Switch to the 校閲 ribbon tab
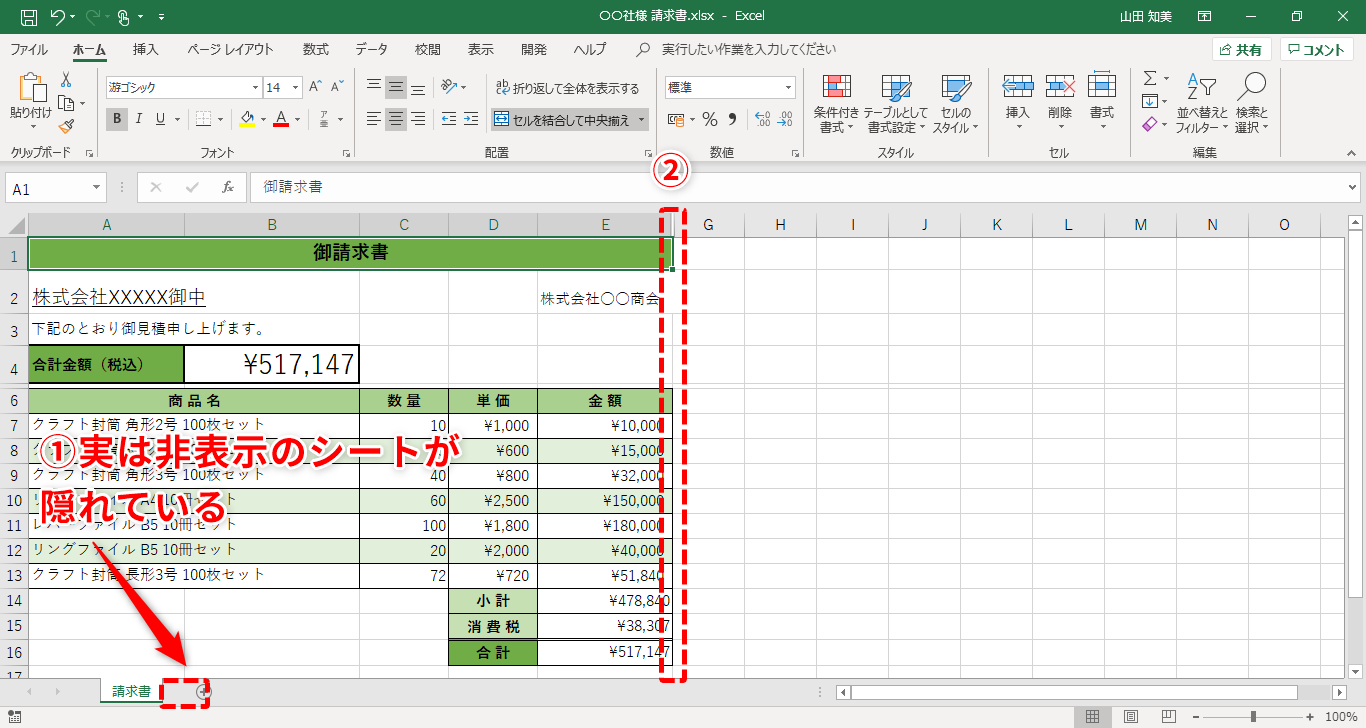1366x728 pixels. pos(428,49)
